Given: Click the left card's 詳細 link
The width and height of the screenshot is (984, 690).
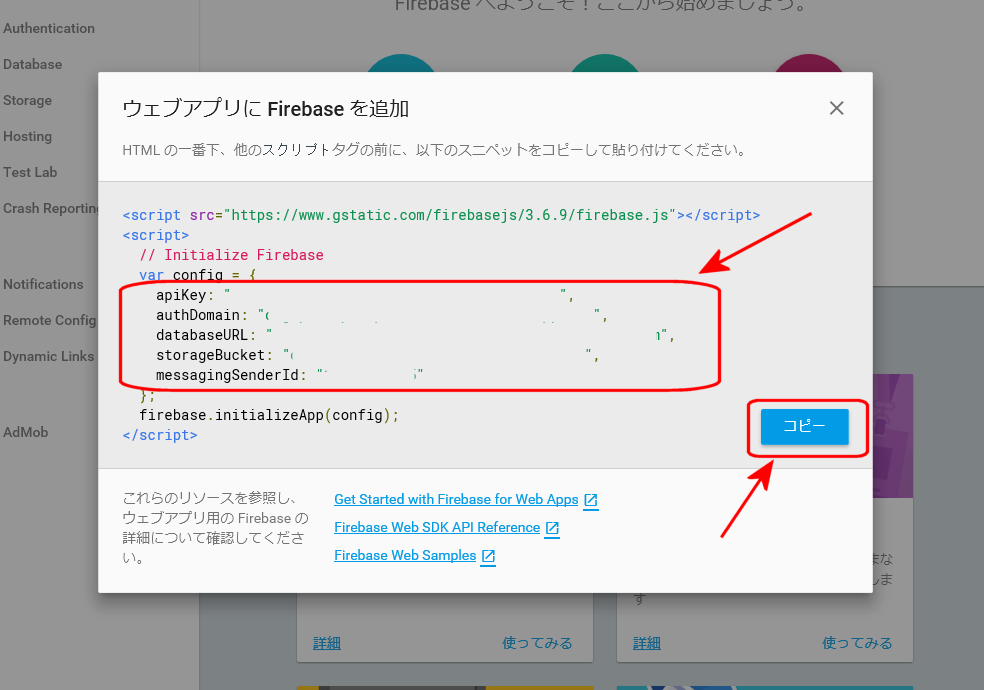Looking at the screenshot, I should click(x=327, y=643).
